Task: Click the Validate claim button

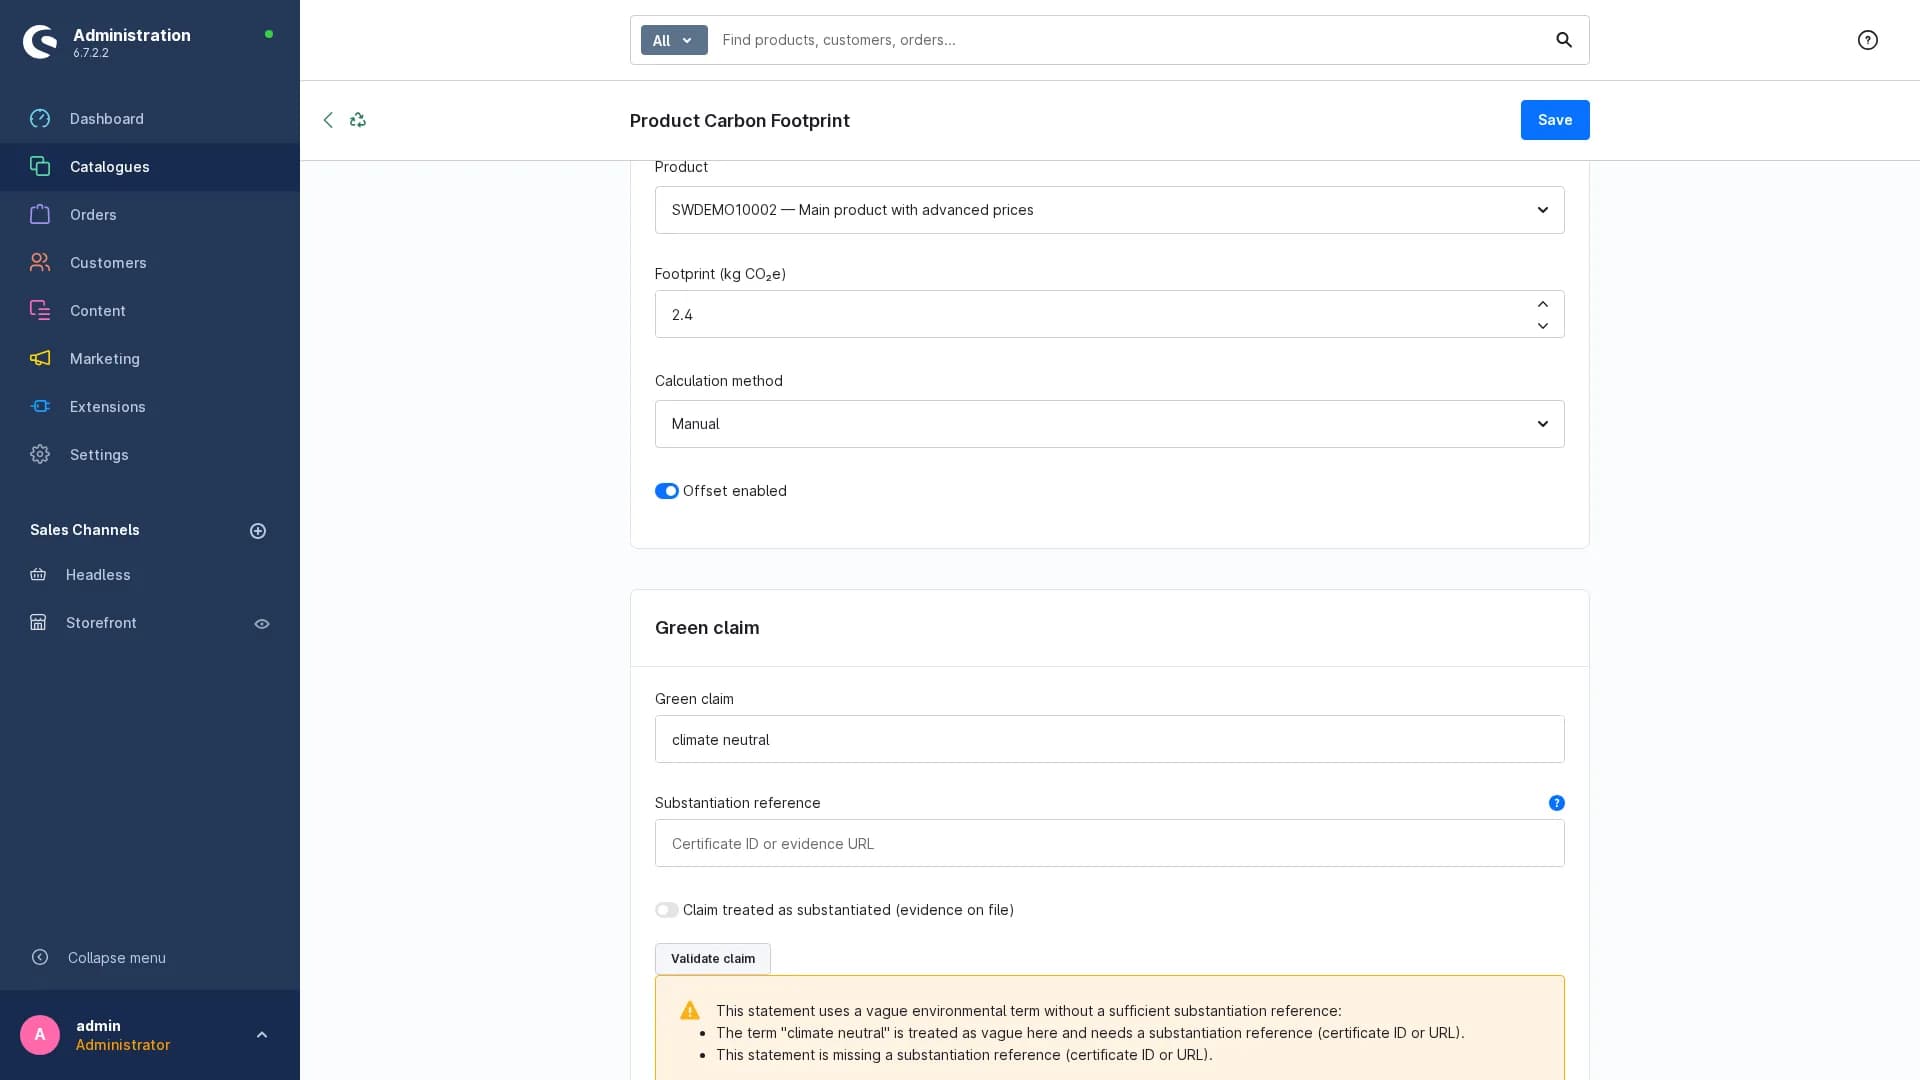Action: click(x=713, y=959)
